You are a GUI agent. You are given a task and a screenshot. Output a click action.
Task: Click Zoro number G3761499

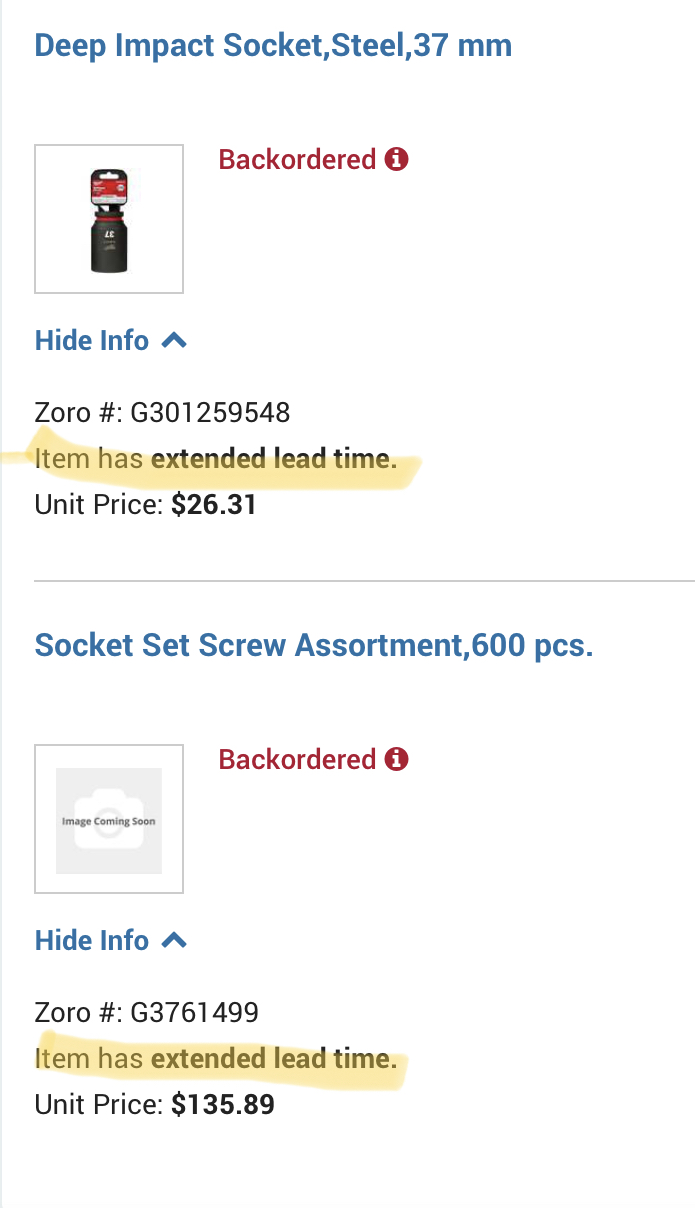pyautogui.click(x=194, y=1012)
